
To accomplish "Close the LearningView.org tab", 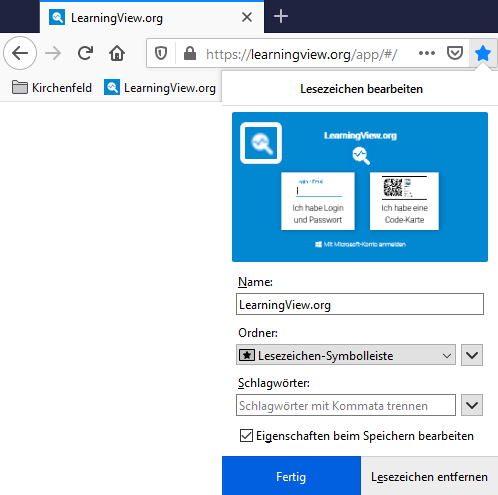I will 247,17.
